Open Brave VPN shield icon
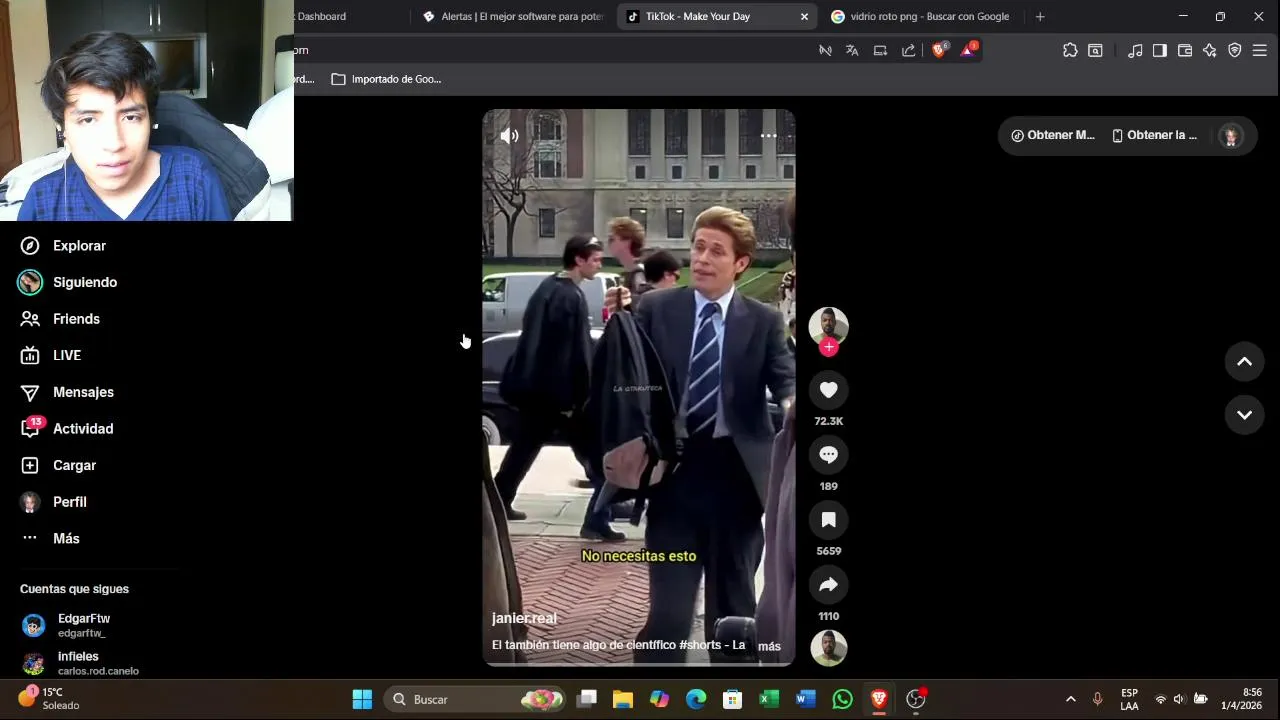The height and width of the screenshot is (720, 1280). [x=1235, y=50]
